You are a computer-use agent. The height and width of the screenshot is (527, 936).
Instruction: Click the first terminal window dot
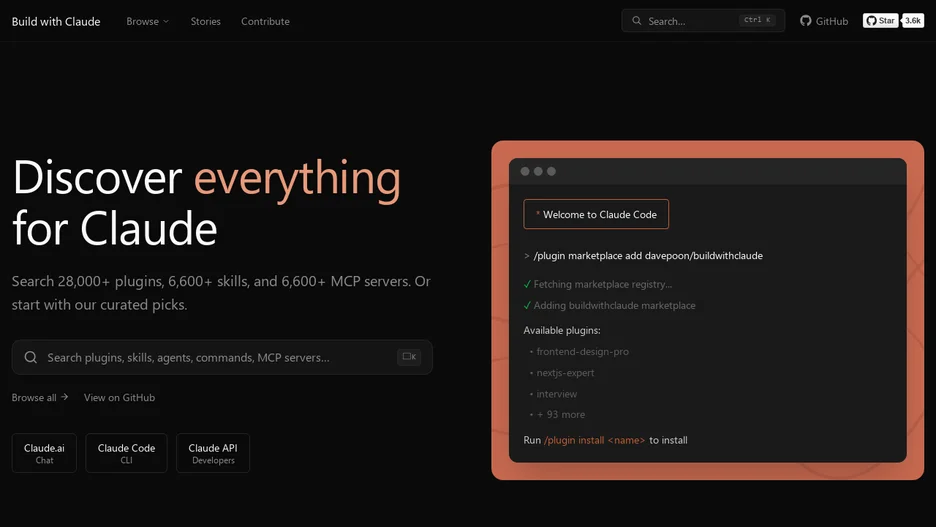(525, 171)
